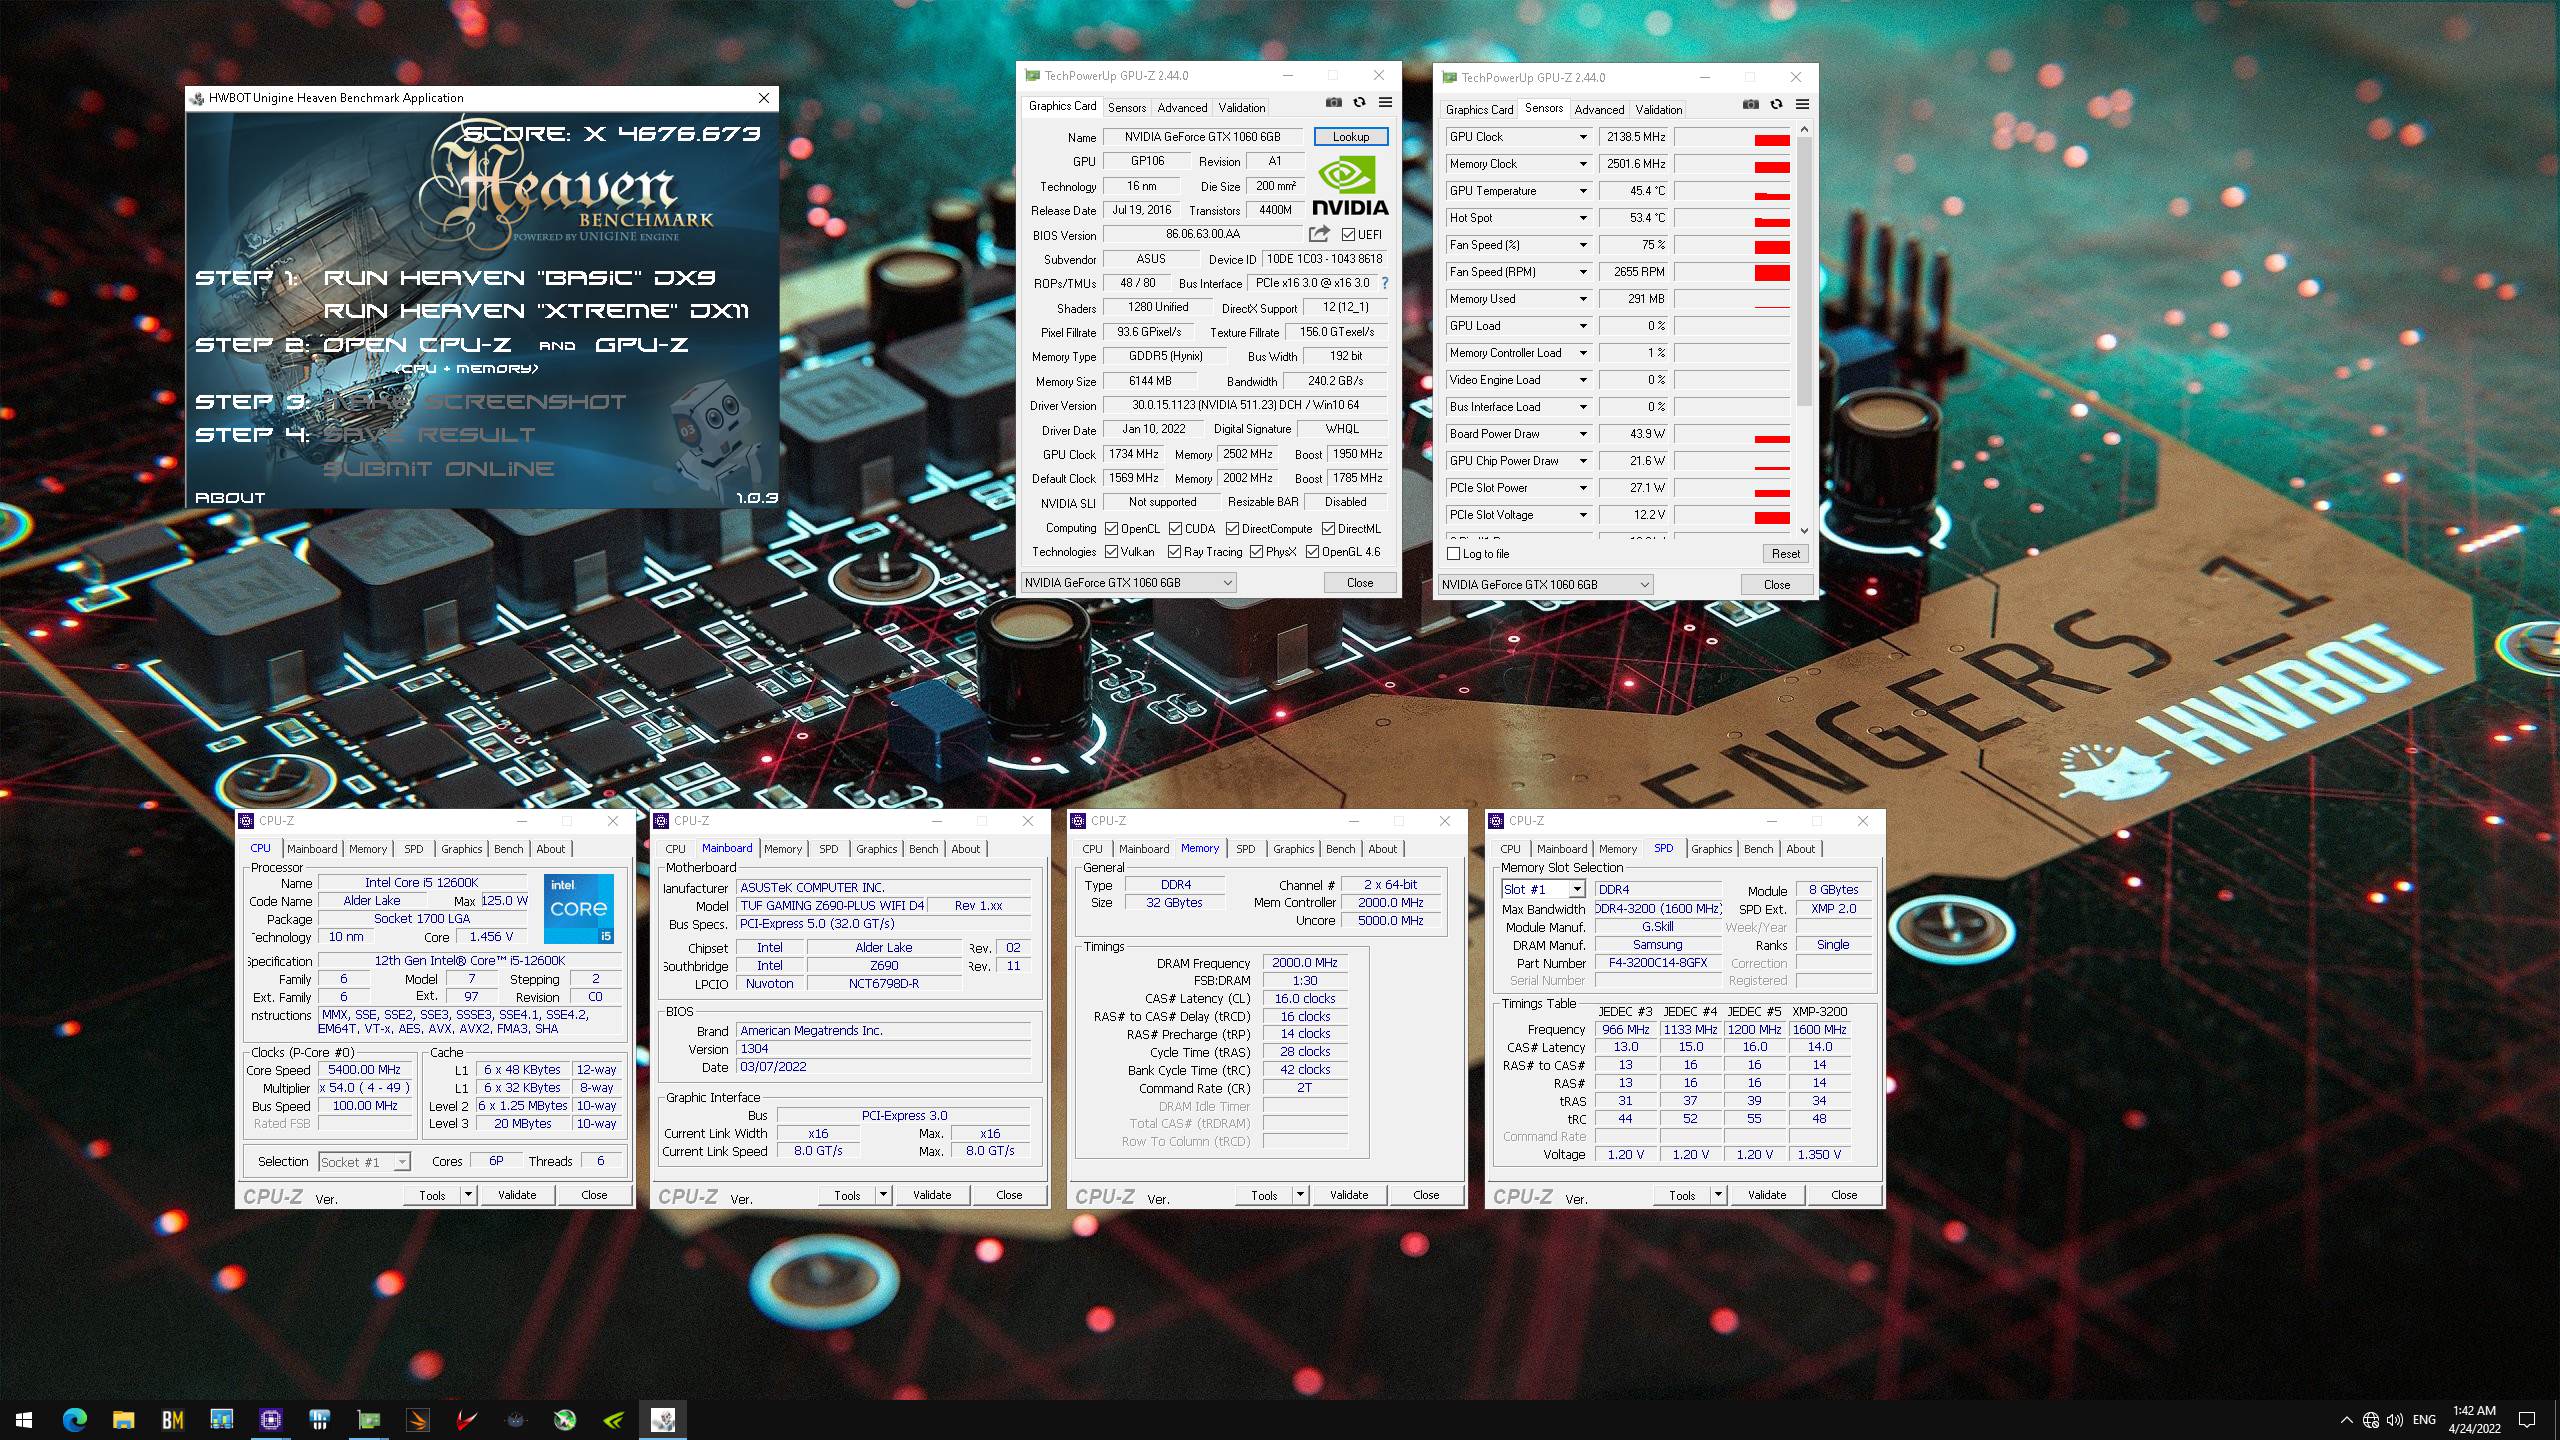The image size is (2560, 1440).
Task: Open the Graphics tab in CPU-Z Mainboard window
Action: coord(876,849)
